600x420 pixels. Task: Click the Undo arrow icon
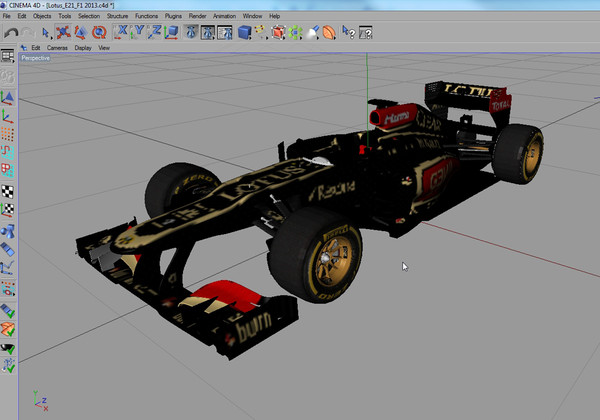(x=11, y=33)
